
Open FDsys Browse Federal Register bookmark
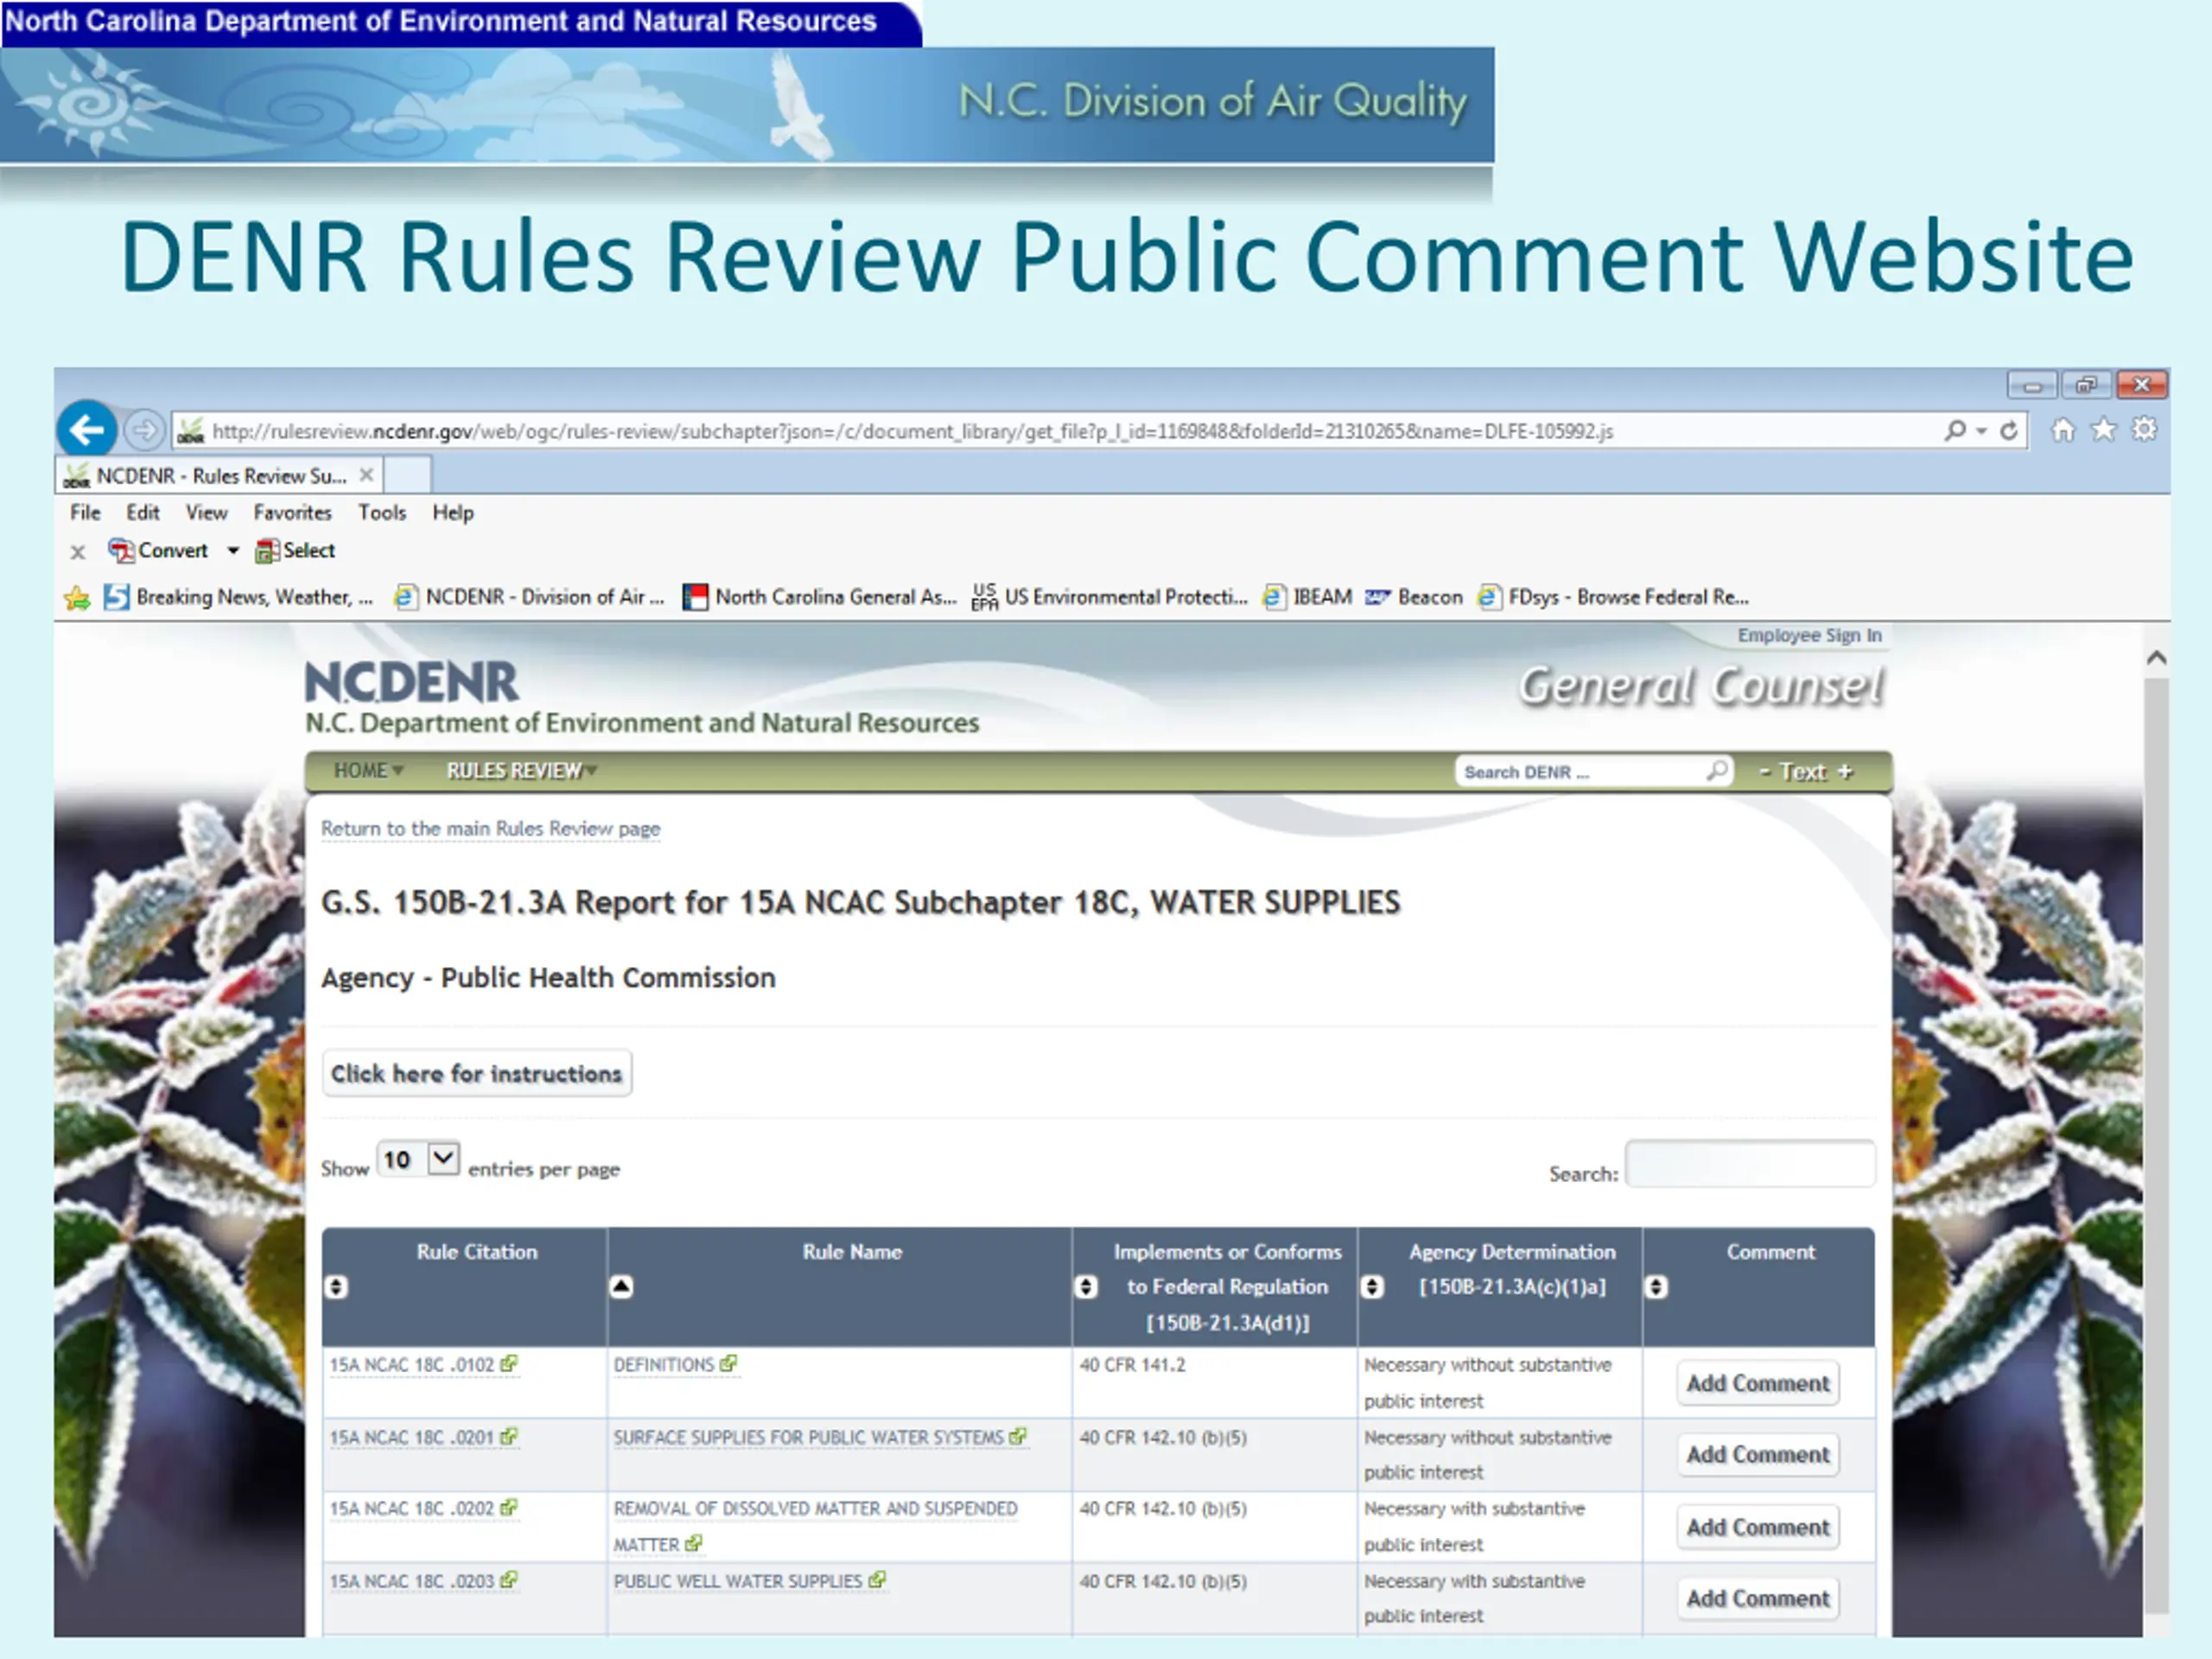tap(1614, 597)
